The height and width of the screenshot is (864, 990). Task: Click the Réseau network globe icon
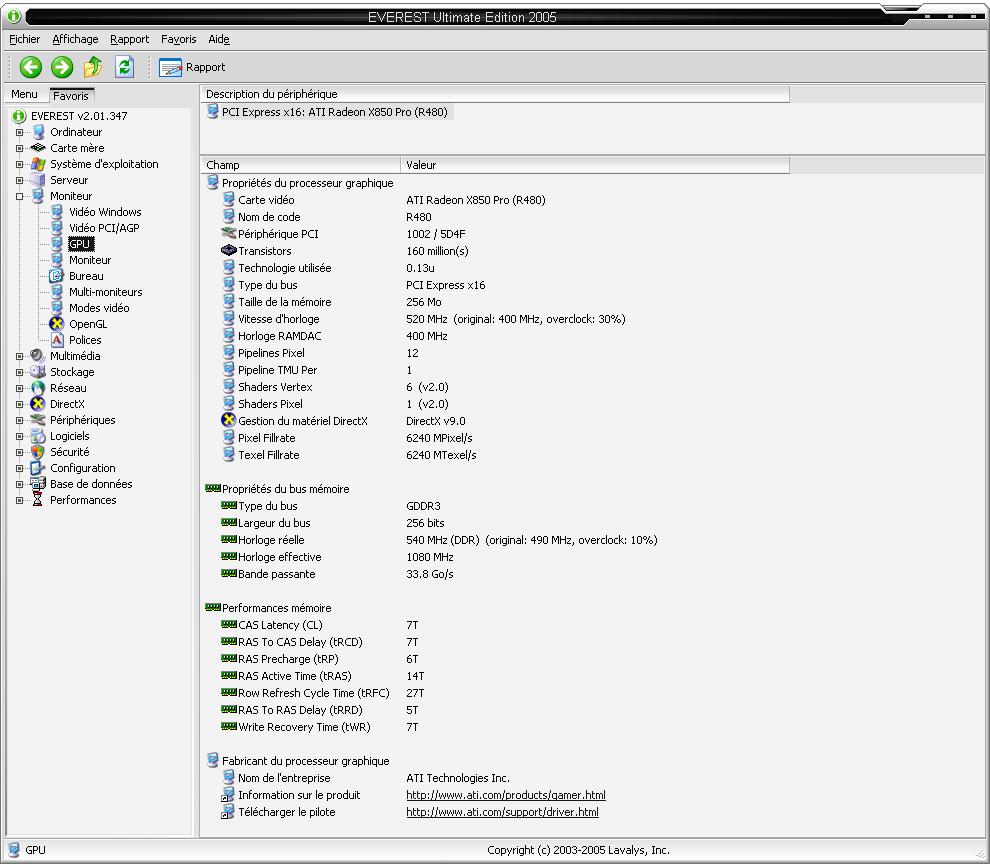click(38, 388)
